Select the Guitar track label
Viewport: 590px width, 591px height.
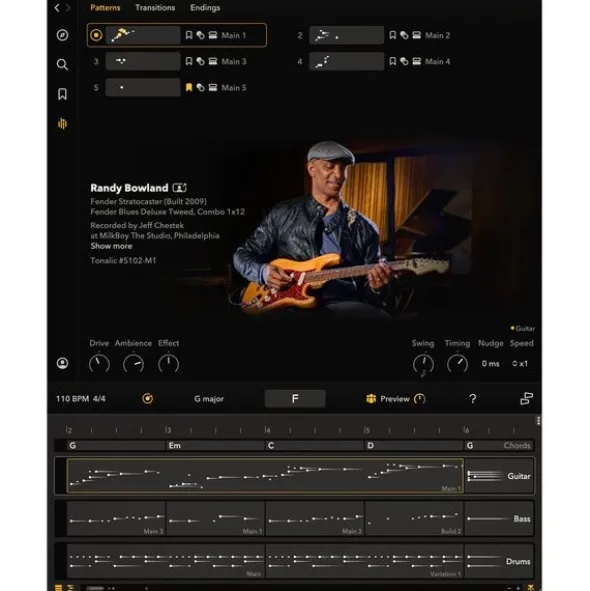pos(519,476)
